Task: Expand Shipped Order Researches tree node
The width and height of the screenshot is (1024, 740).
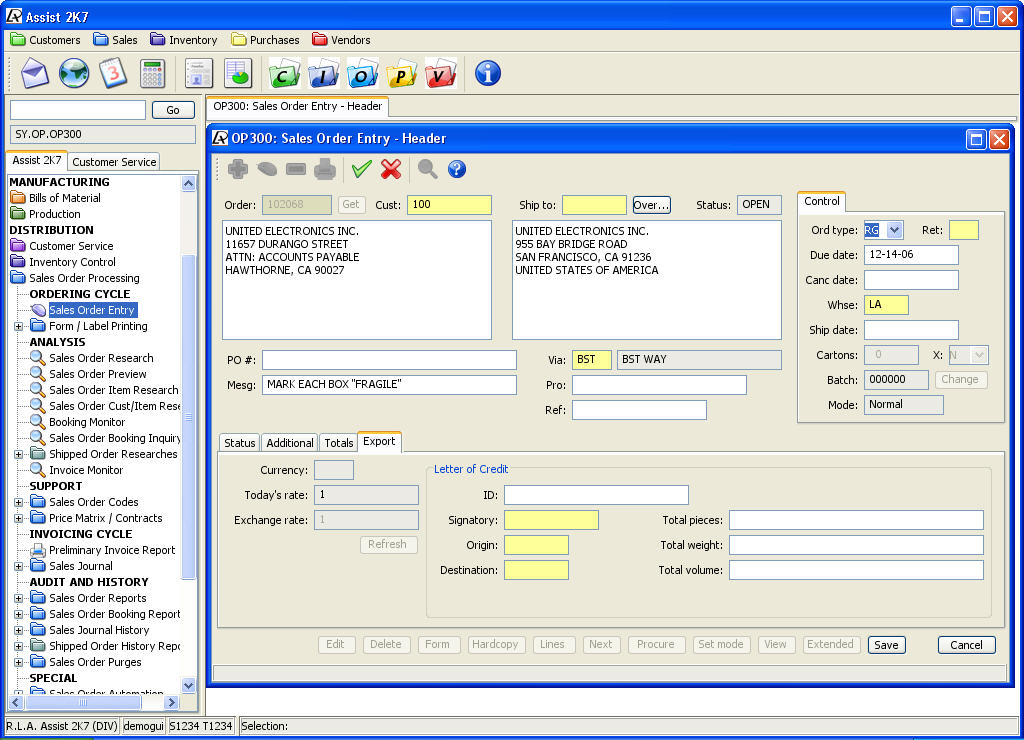Action: tap(18, 454)
